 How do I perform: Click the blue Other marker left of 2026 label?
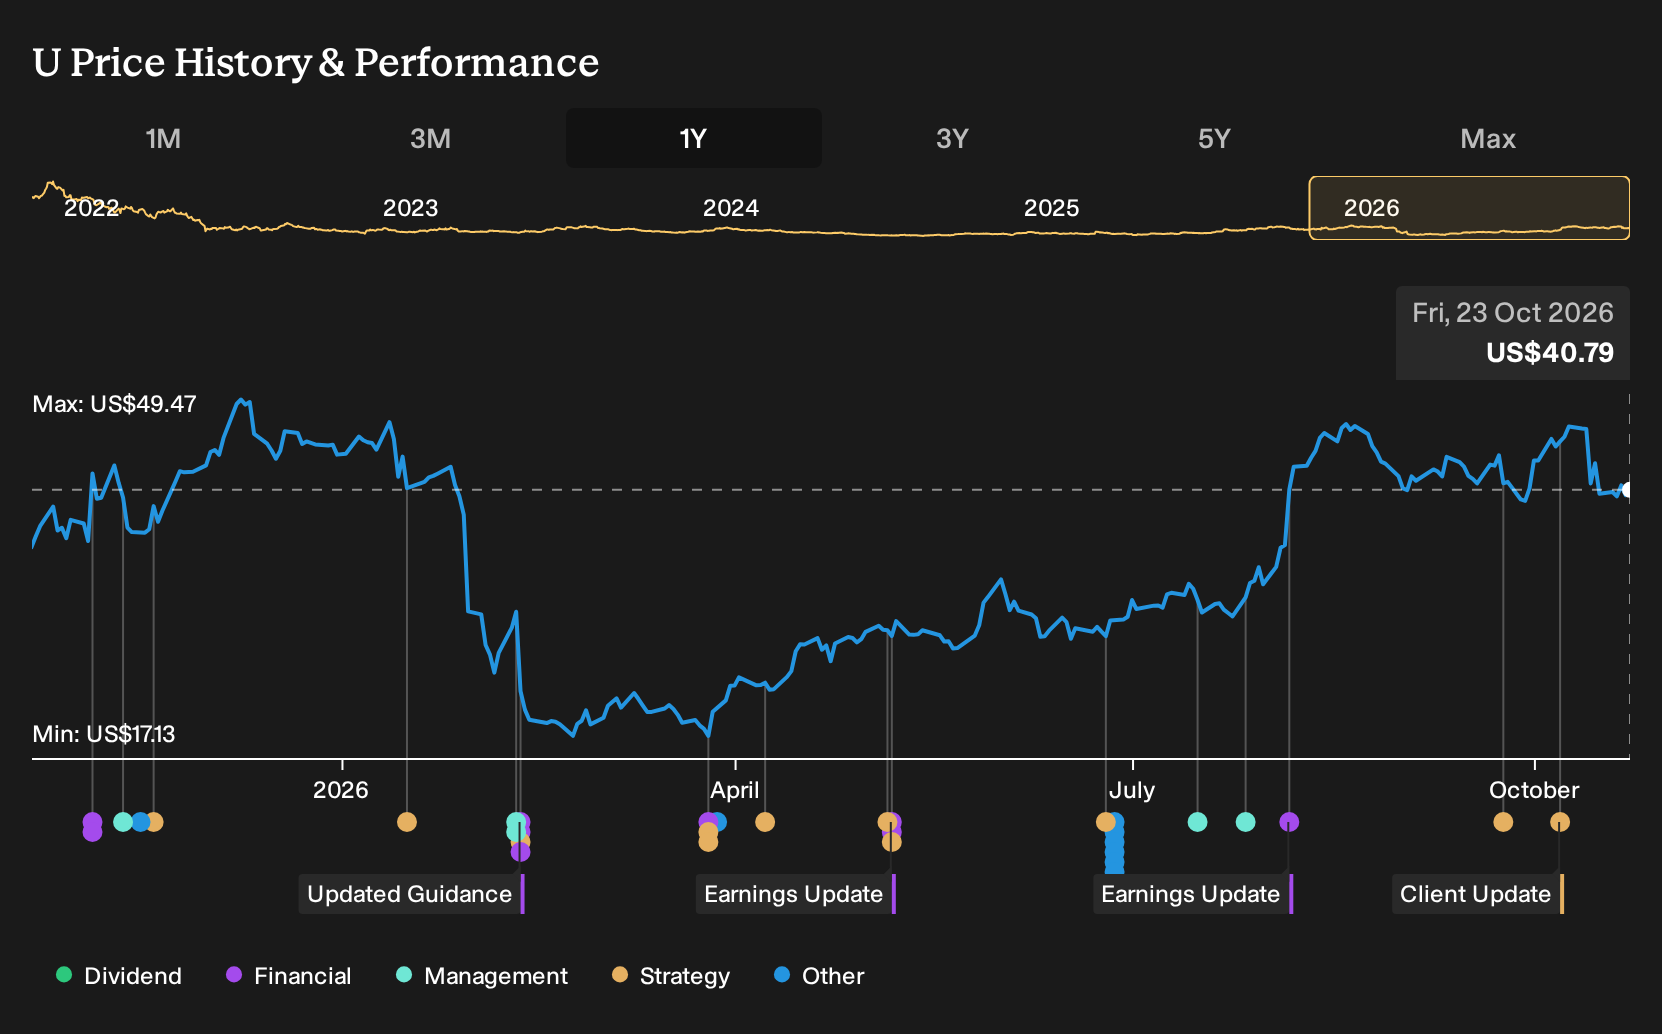coord(140,822)
